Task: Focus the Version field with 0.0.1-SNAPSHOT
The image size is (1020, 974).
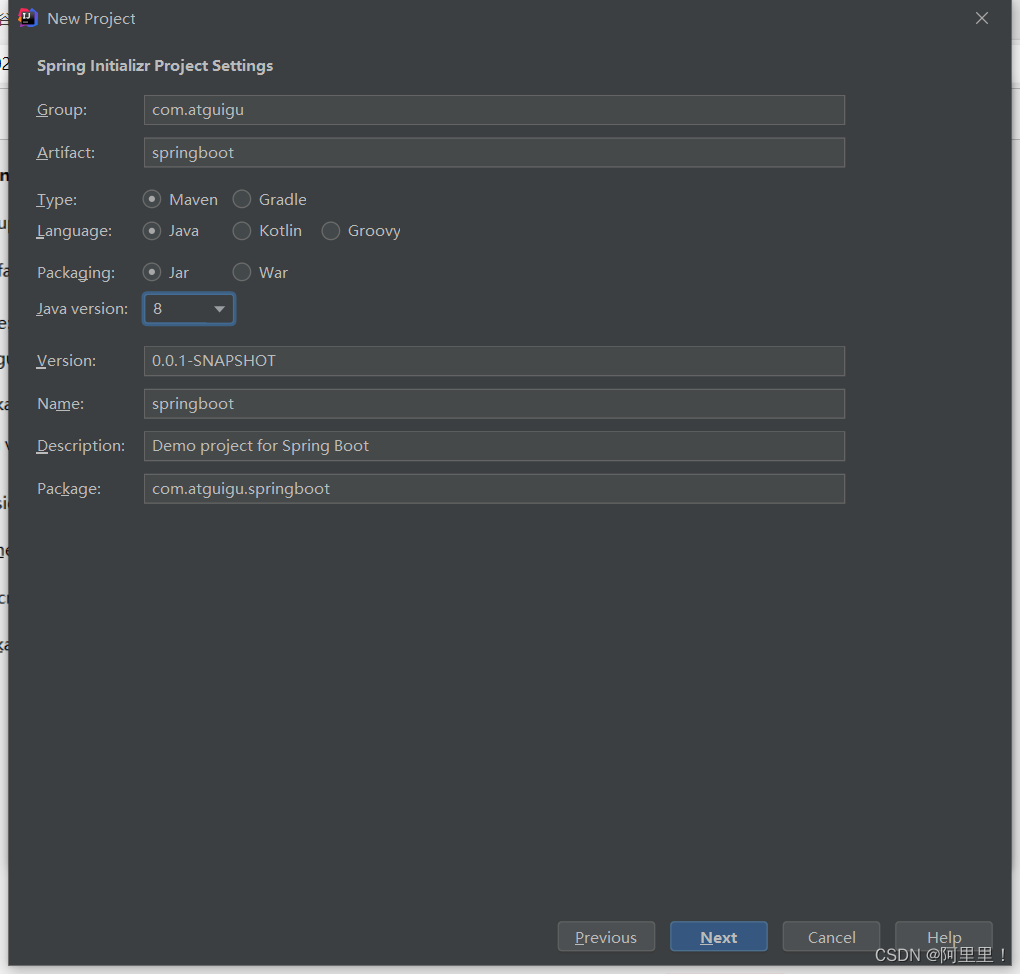Action: click(494, 361)
